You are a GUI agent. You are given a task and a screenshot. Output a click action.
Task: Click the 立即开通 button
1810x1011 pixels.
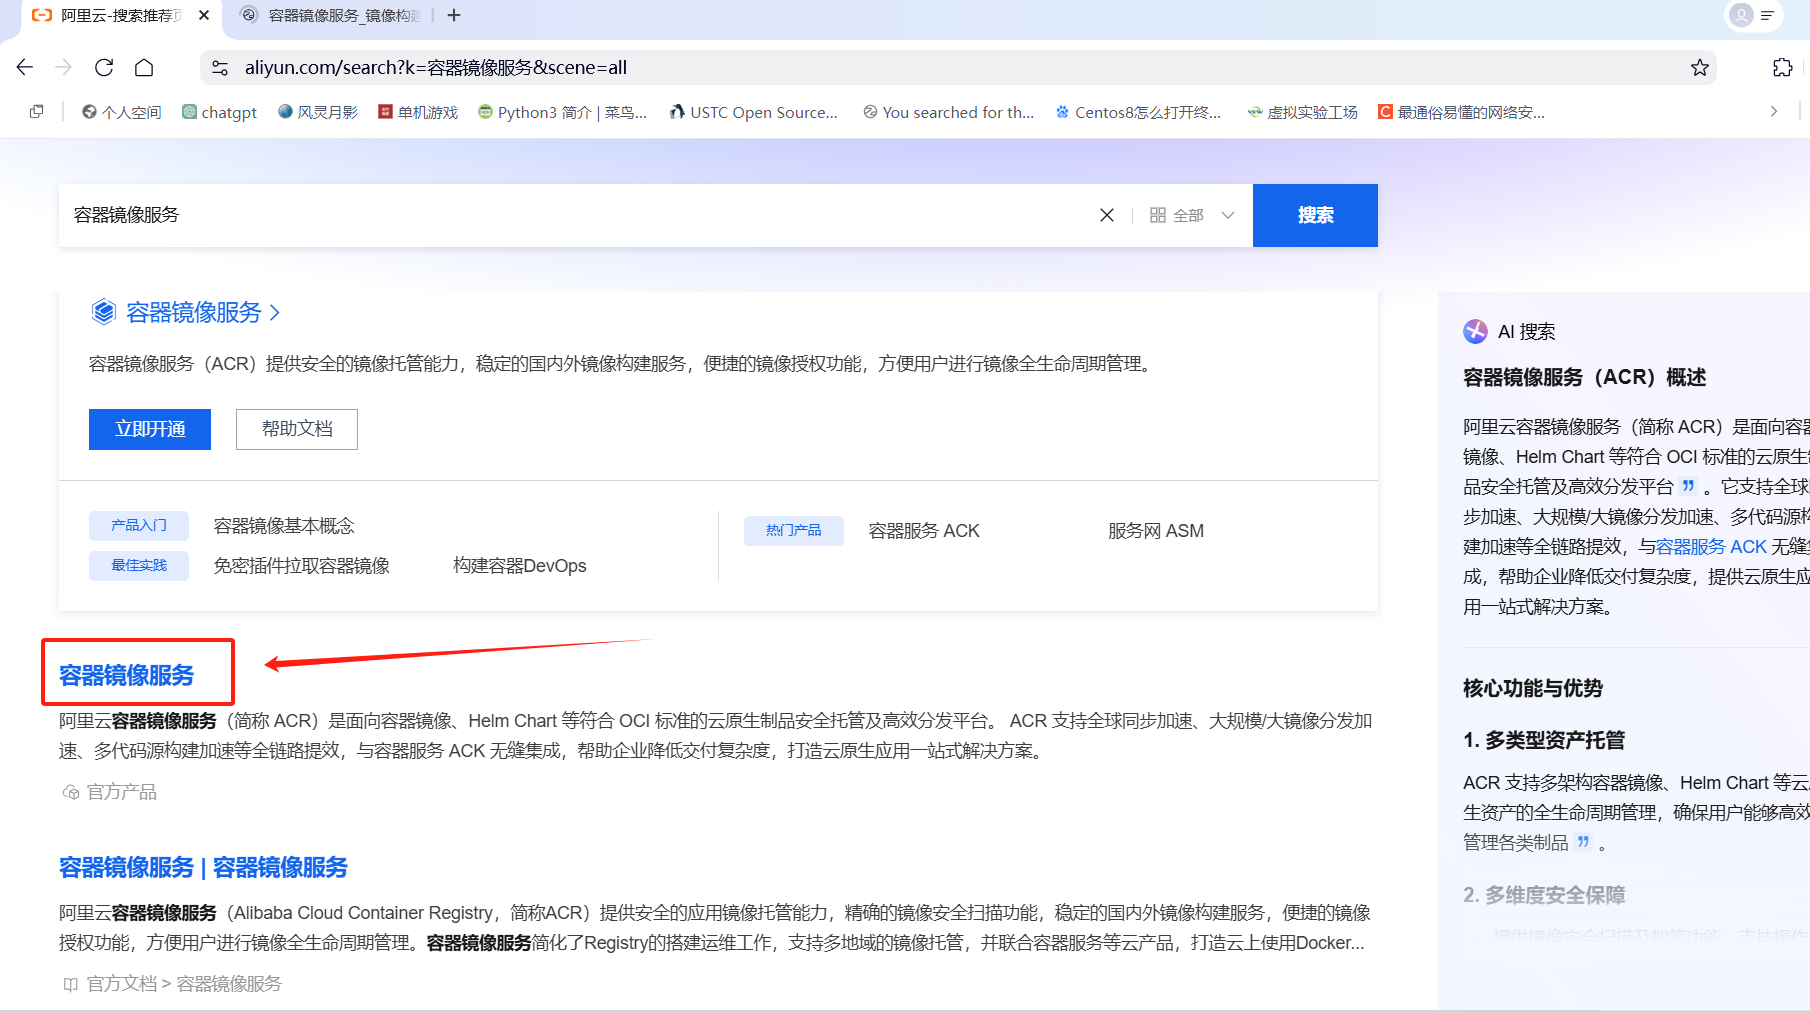[150, 429]
